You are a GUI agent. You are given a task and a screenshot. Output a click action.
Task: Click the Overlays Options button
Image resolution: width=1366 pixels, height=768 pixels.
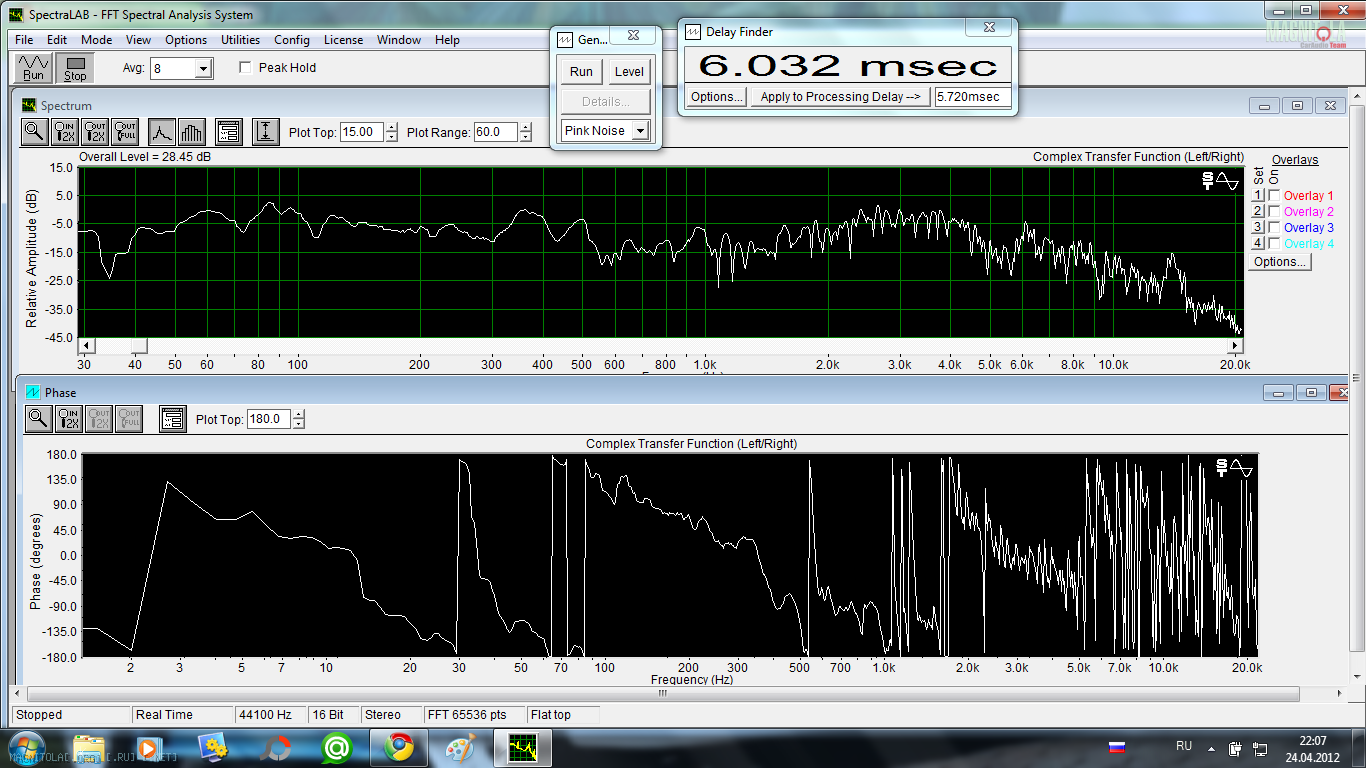[x=1279, y=262]
